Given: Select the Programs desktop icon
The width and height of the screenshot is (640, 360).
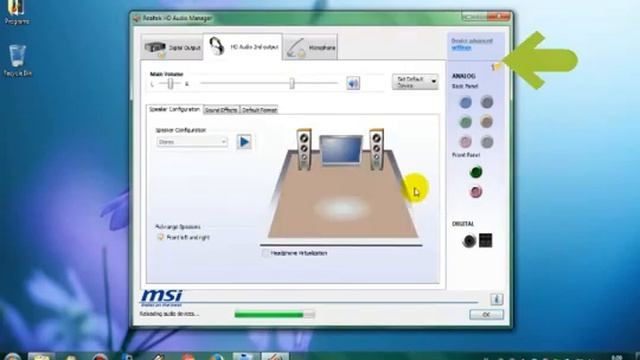Looking at the screenshot, I should (16, 12).
